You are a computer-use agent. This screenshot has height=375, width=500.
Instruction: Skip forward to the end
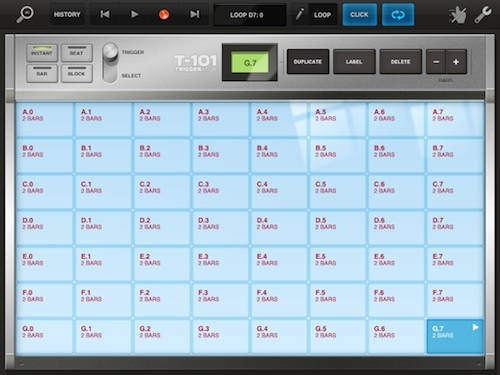[x=194, y=14]
